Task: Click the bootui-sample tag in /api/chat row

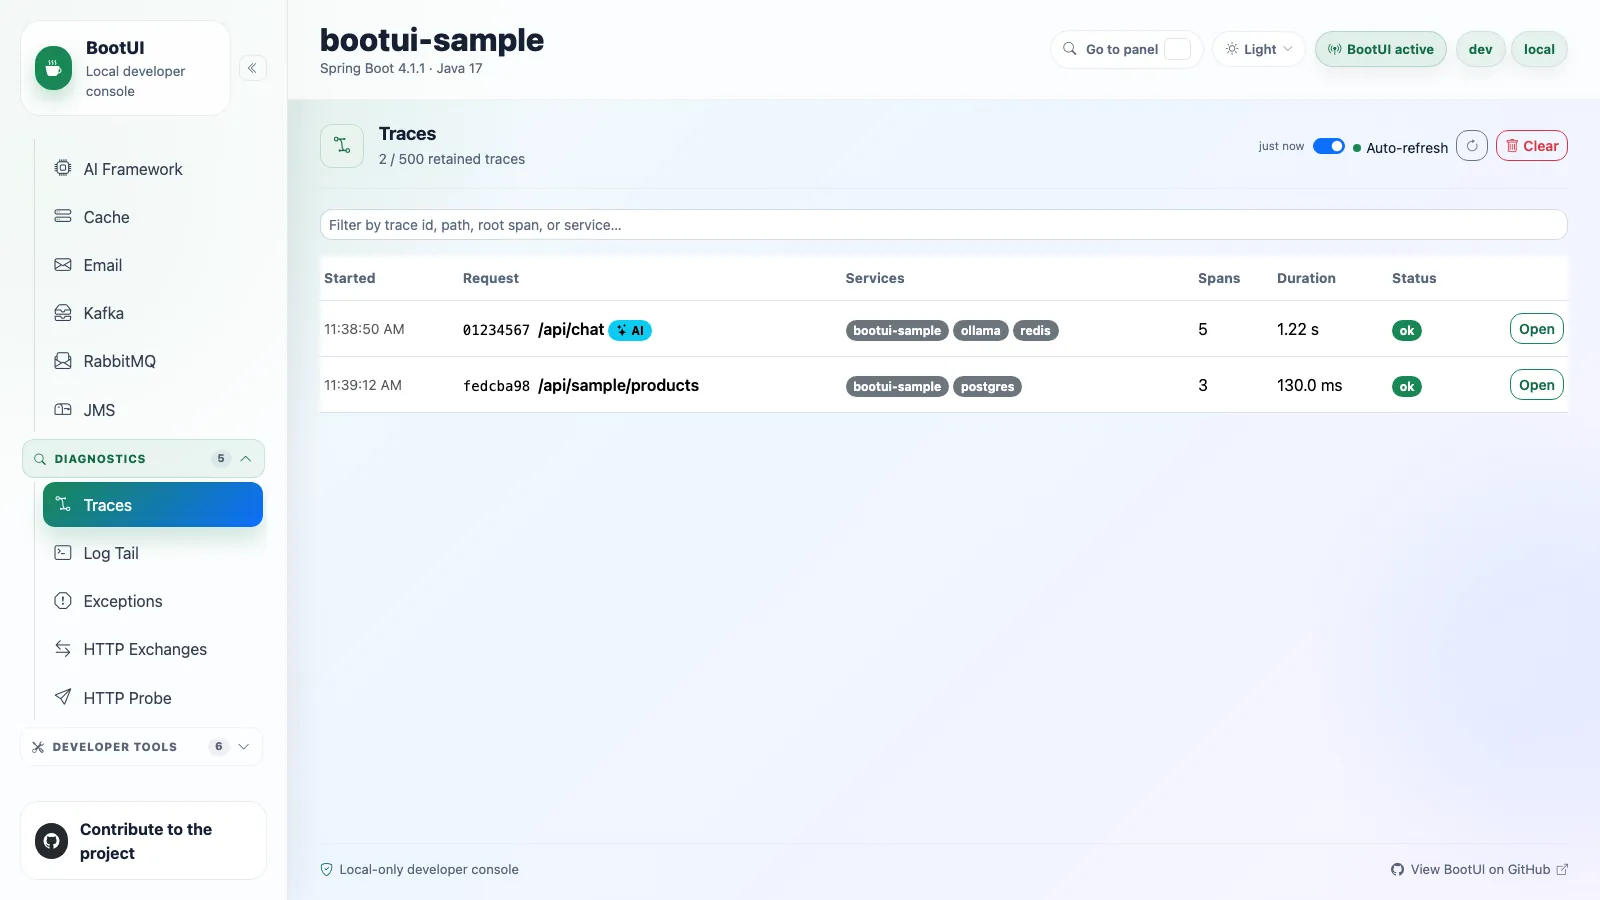Action: click(897, 331)
